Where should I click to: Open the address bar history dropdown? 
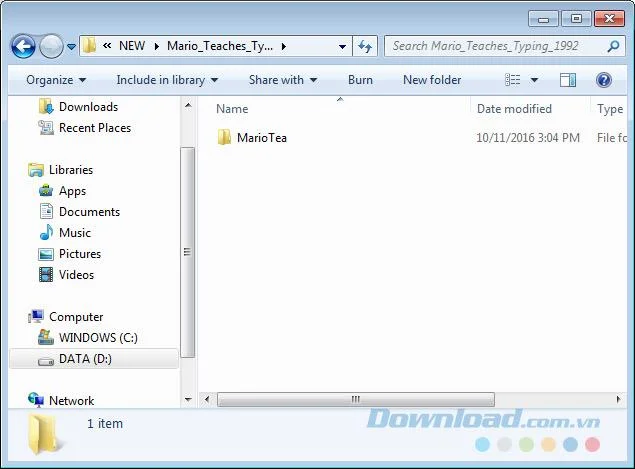[x=342, y=47]
